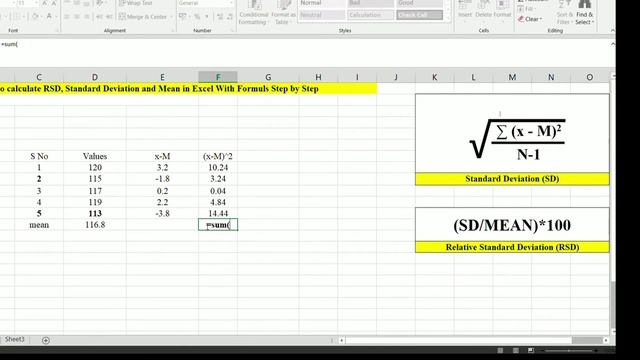The image size is (640, 360).
Task: Add a new sheet with the plus button
Action: click(46, 340)
